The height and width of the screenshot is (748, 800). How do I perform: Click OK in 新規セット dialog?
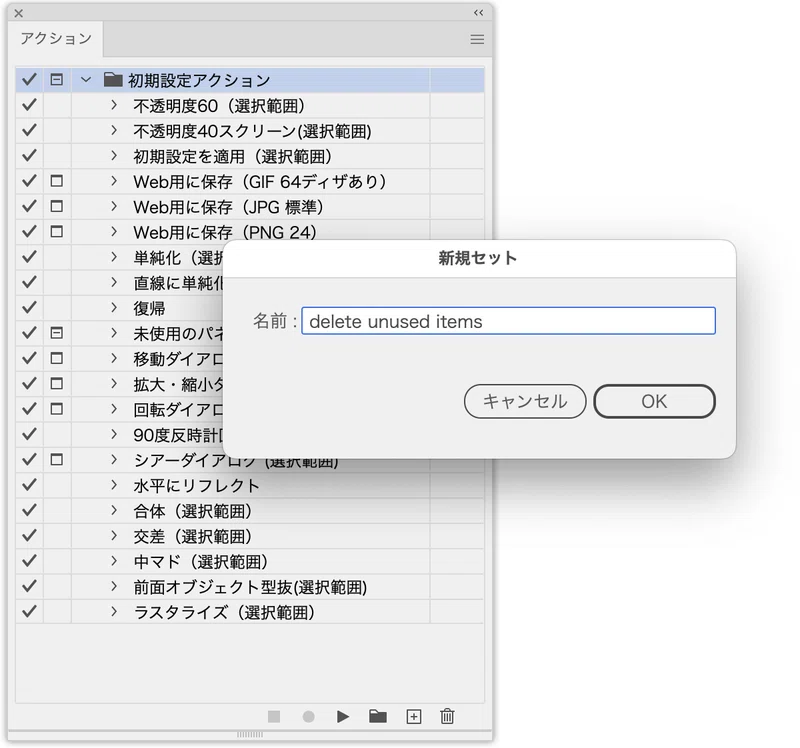click(x=654, y=402)
